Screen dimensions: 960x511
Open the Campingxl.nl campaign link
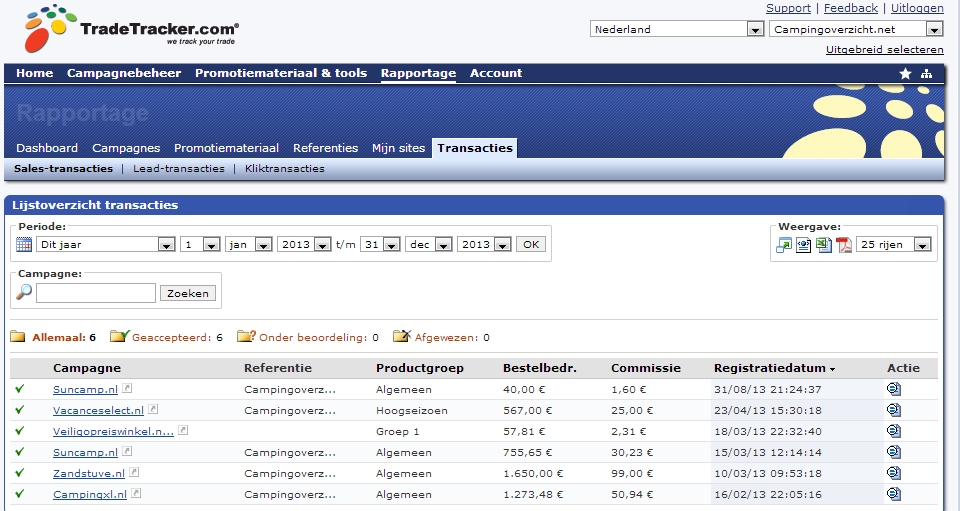[x=90, y=494]
